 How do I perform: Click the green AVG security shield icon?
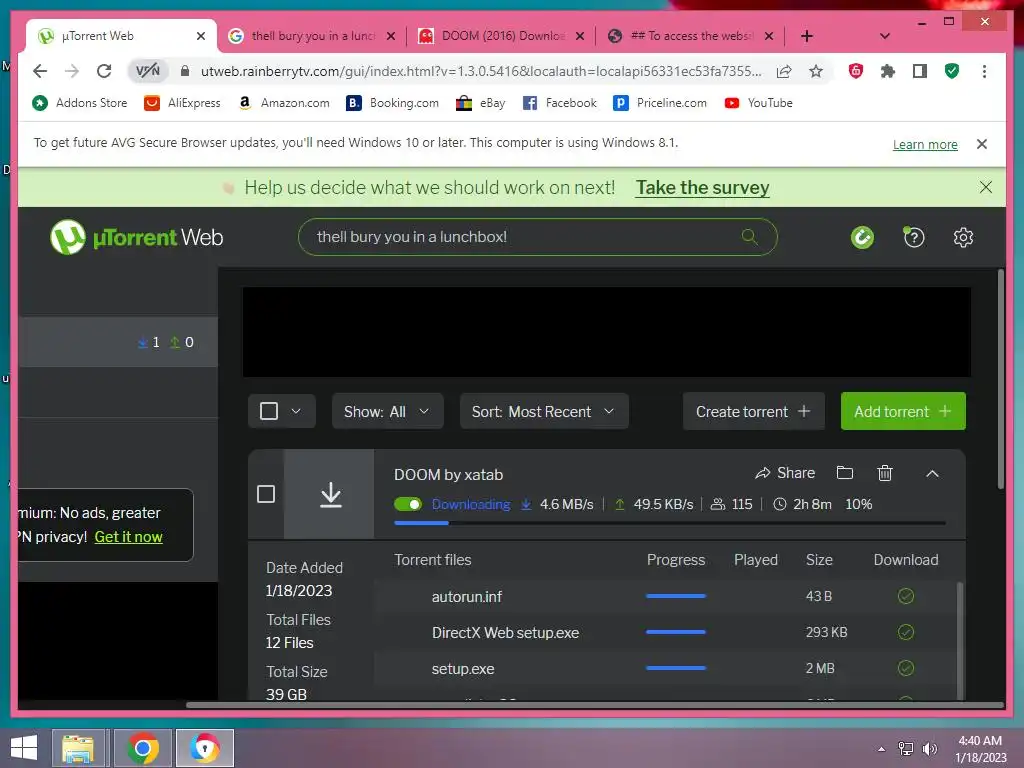(952, 71)
